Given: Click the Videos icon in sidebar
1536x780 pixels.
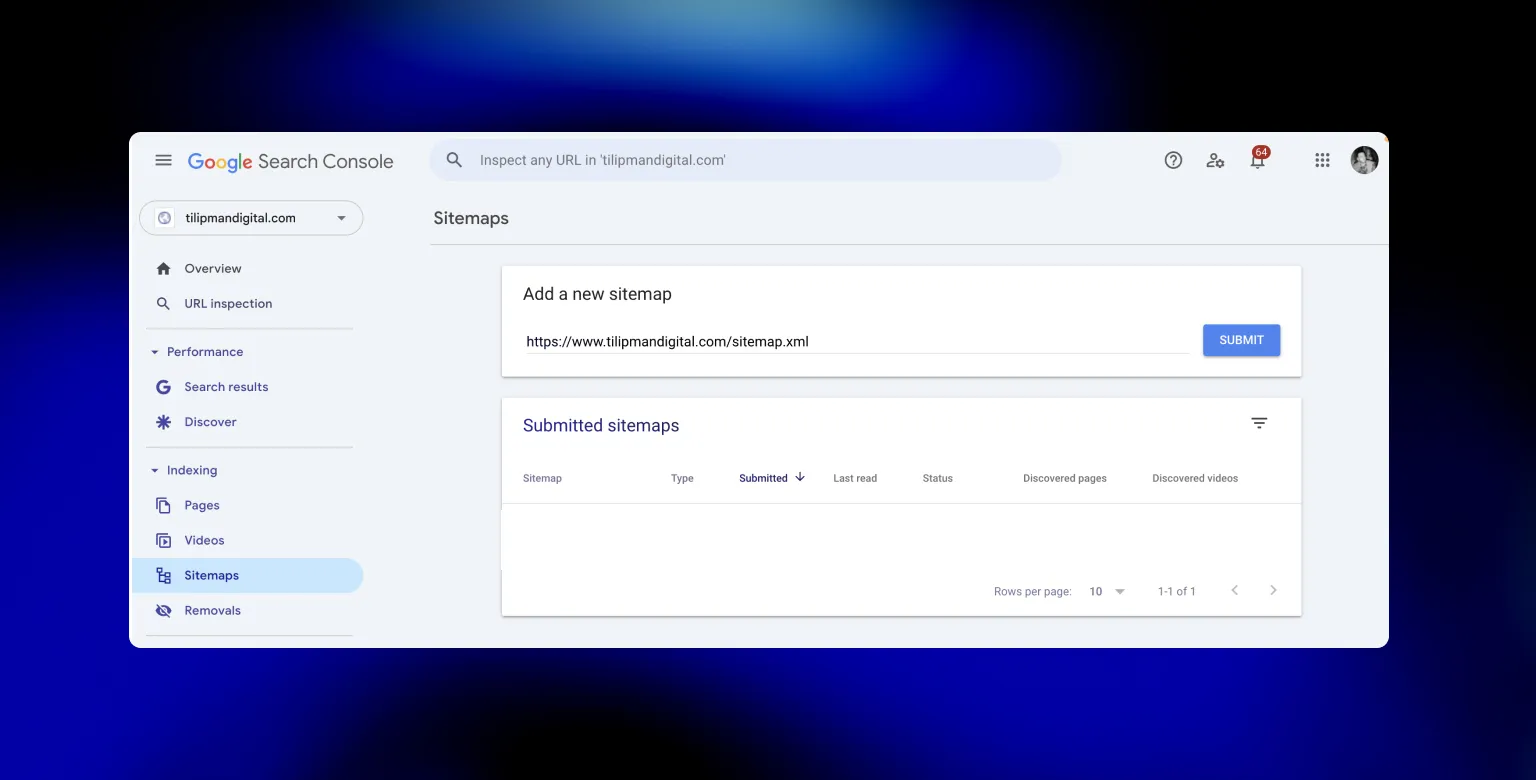Looking at the screenshot, I should point(163,540).
